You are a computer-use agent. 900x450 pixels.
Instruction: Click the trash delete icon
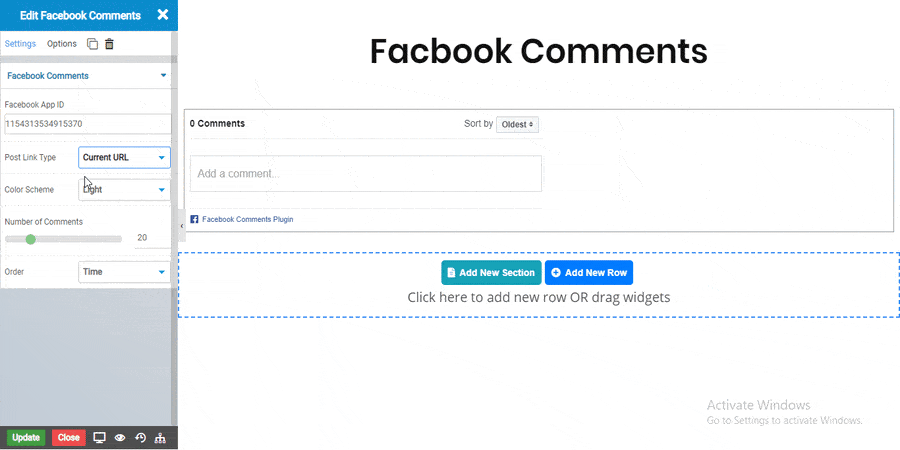click(109, 44)
